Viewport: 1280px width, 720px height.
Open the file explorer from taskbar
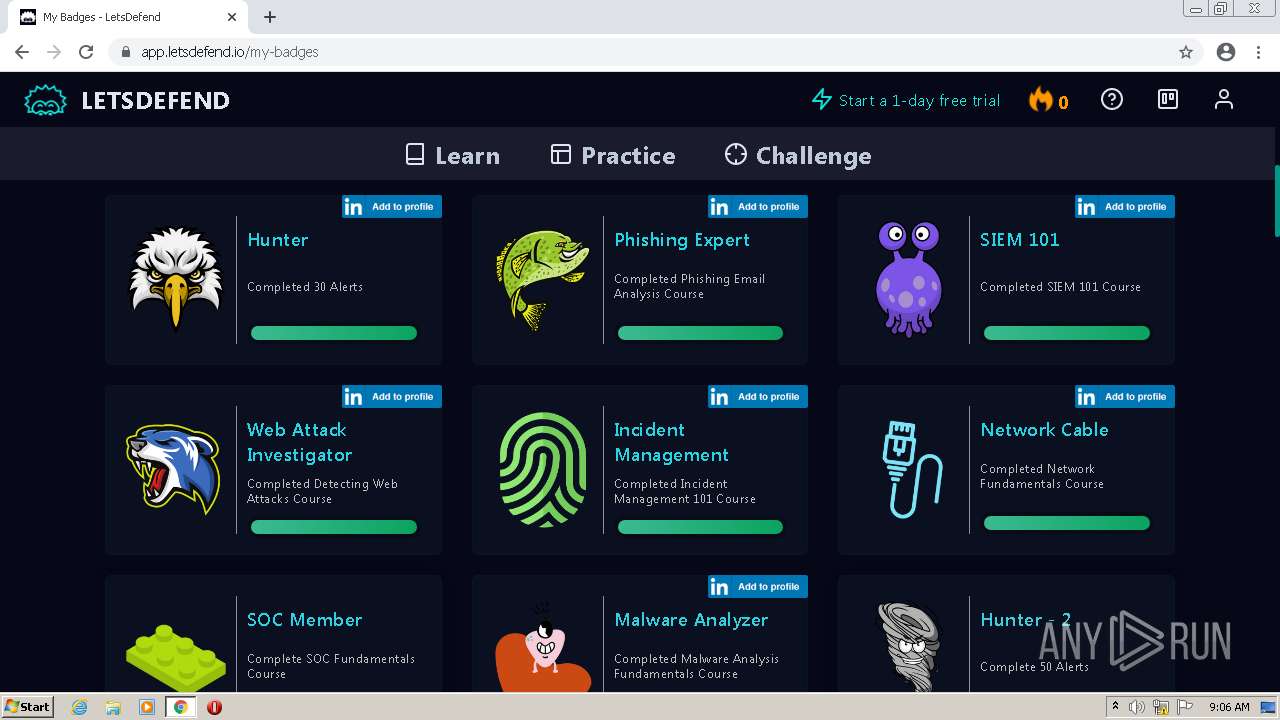[x=113, y=707]
